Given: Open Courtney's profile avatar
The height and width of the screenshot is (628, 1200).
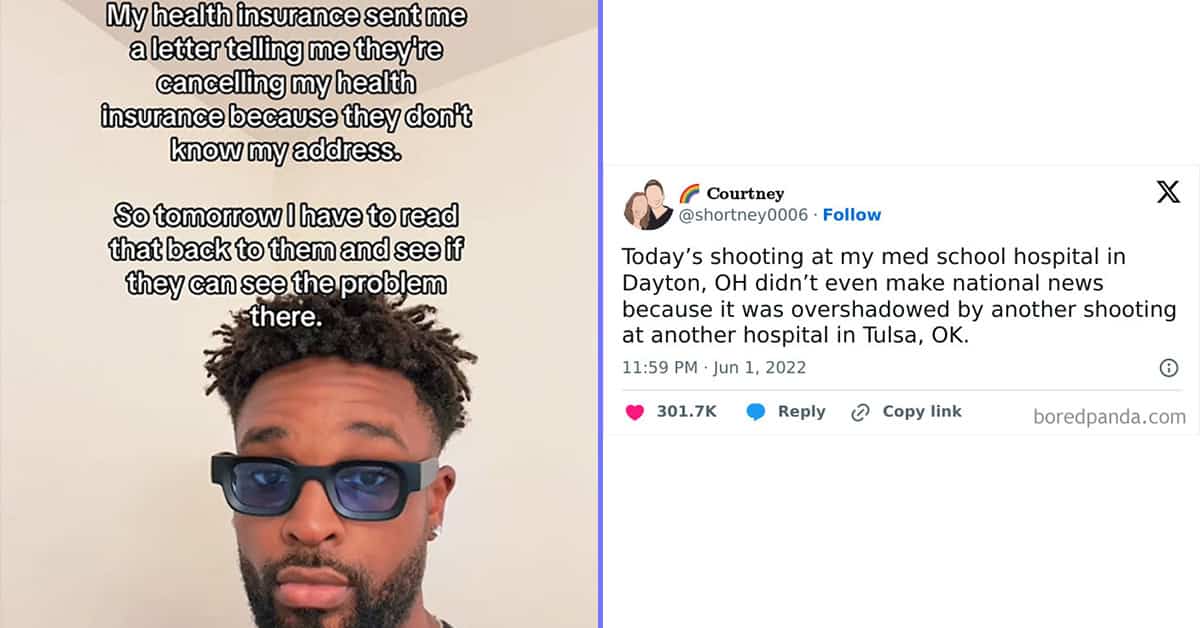Looking at the screenshot, I should 648,205.
